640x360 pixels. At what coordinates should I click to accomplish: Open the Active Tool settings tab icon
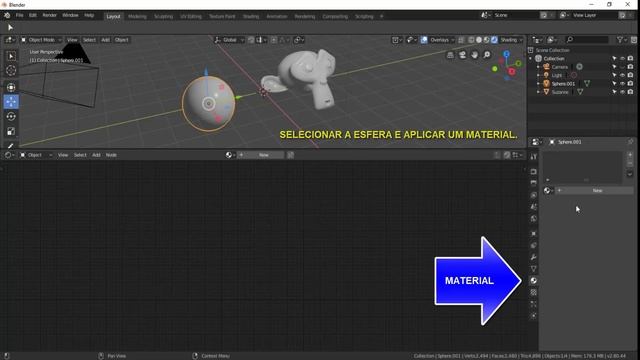point(533,157)
